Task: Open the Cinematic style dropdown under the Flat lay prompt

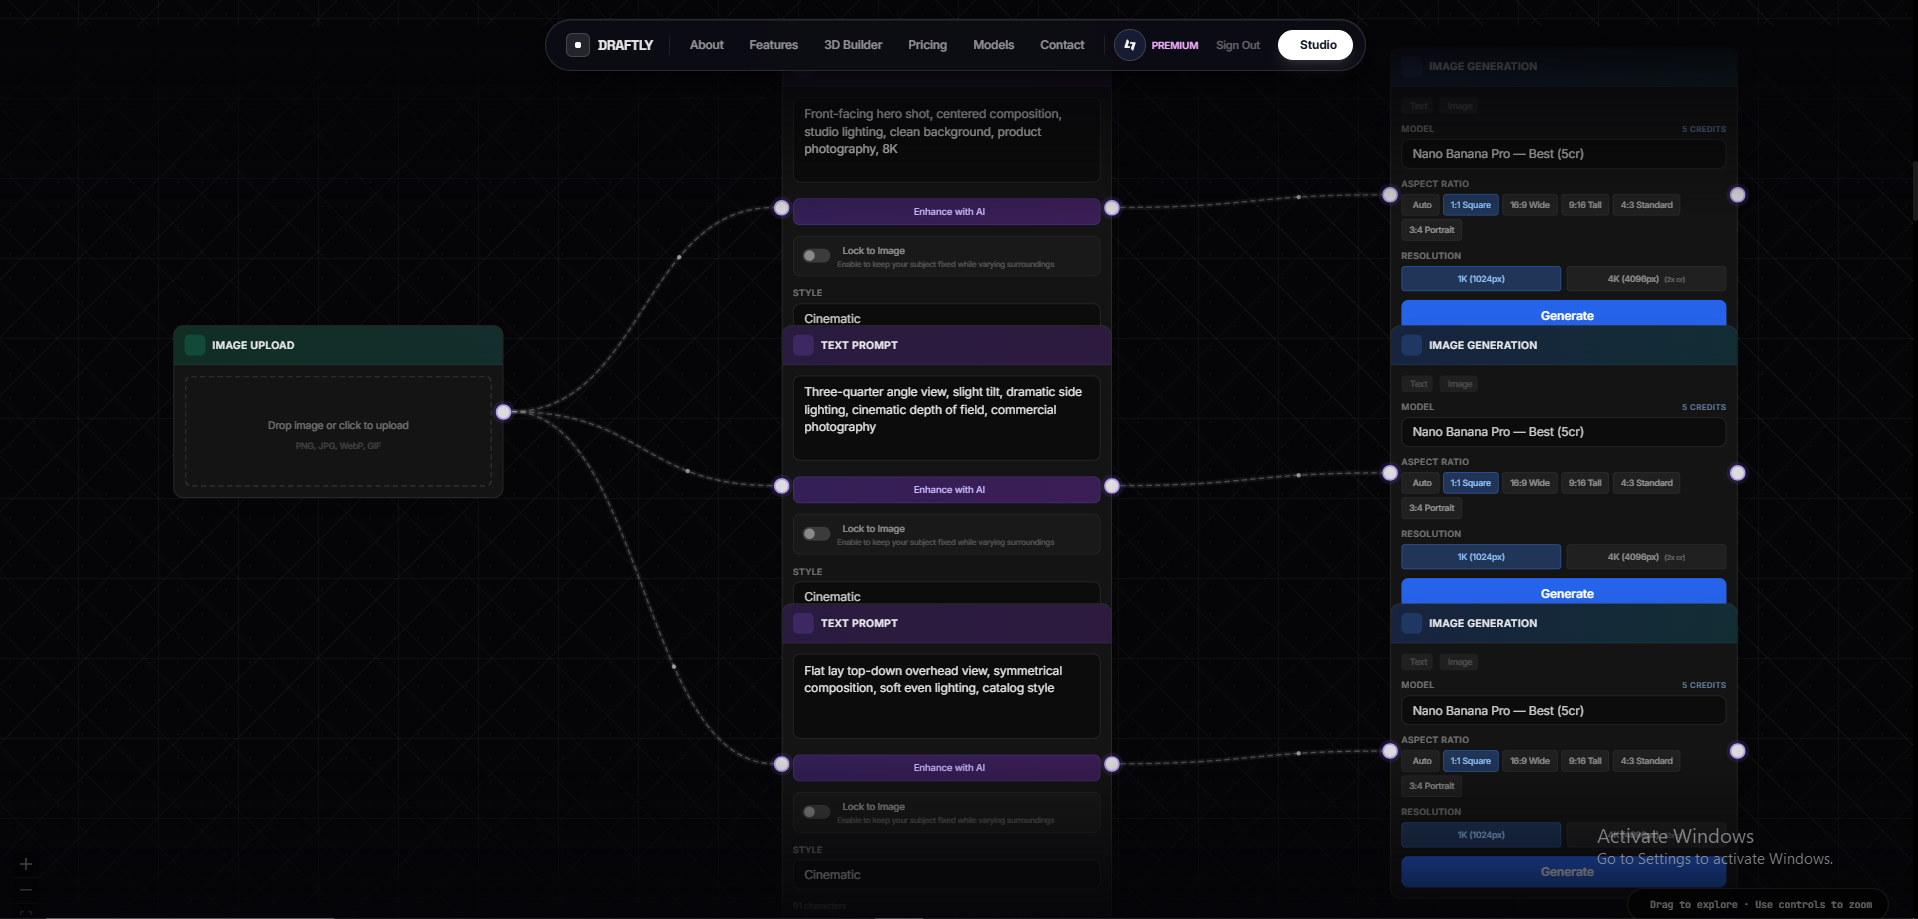Action: pos(946,875)
